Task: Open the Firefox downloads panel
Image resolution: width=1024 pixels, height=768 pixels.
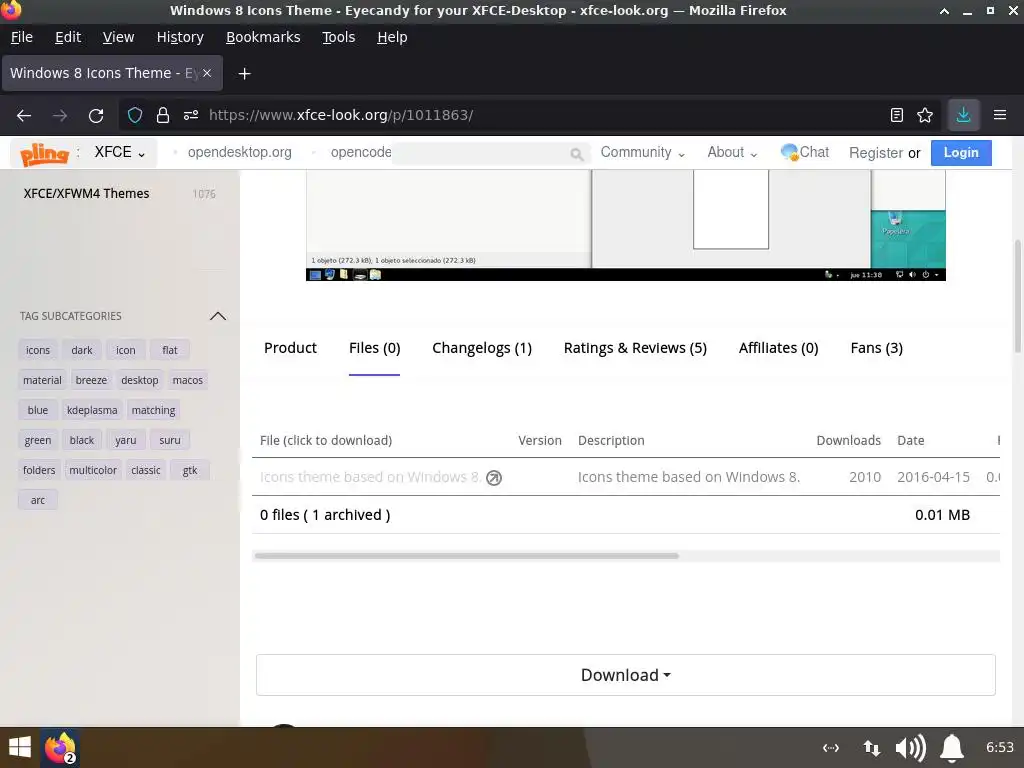Action: point(963,116)
